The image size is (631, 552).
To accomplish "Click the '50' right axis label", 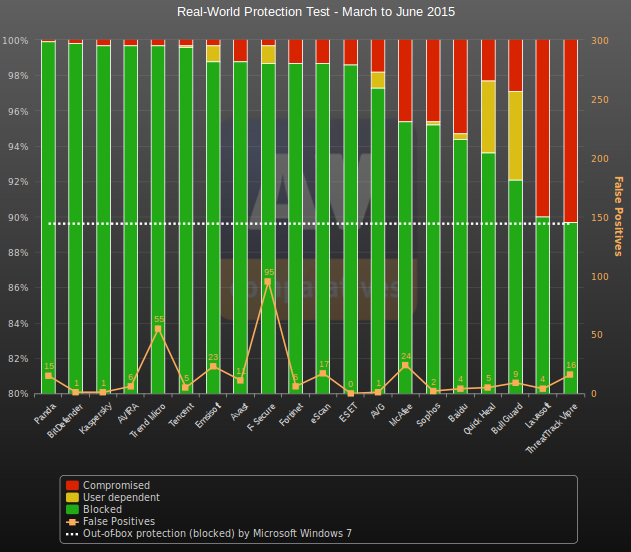I will [x=597, y=335].
